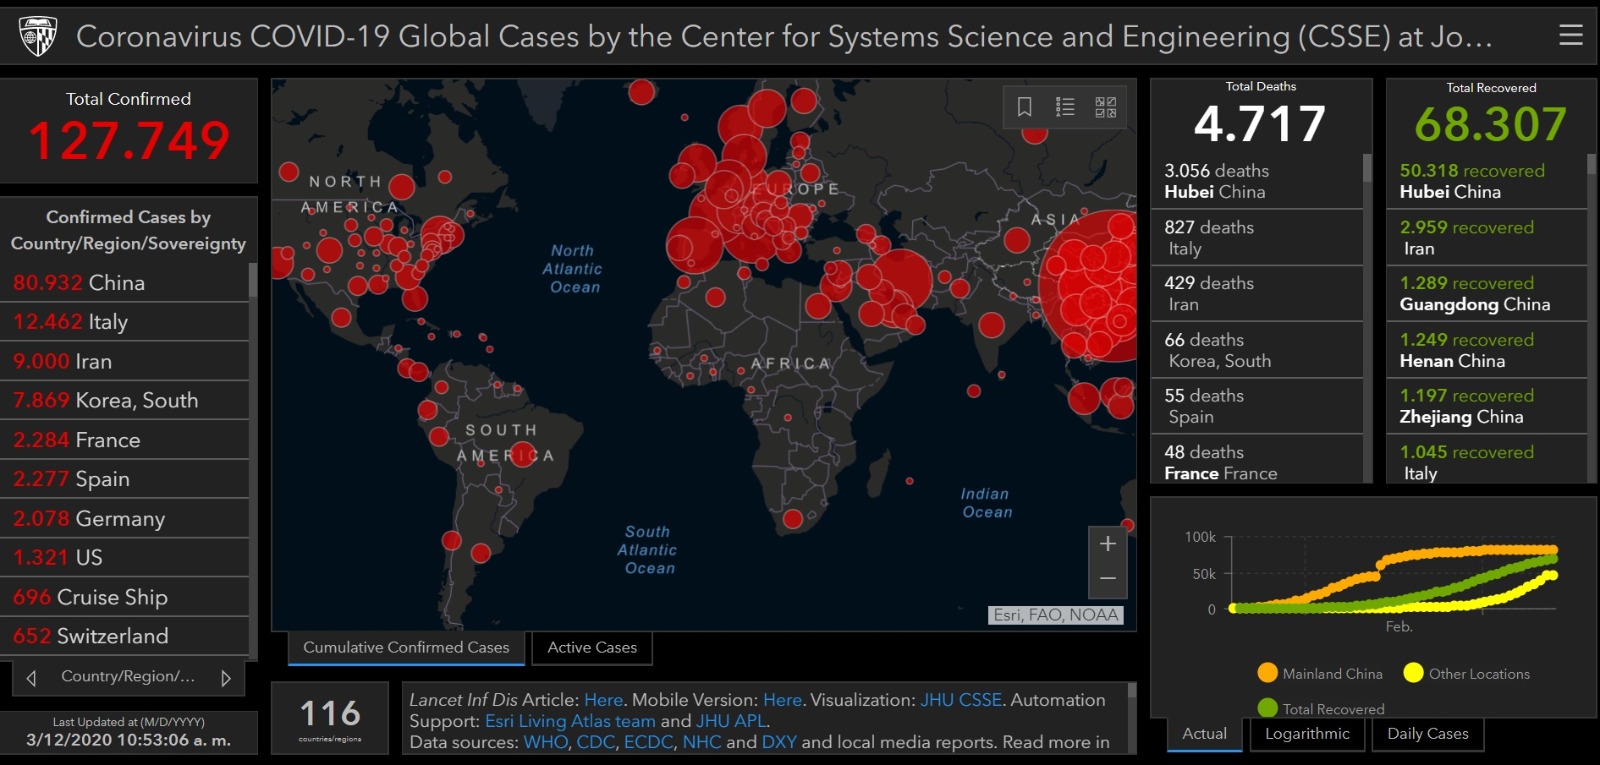Open the Country/Region list tab label
1600x765 pixels.
click(128, 677)
